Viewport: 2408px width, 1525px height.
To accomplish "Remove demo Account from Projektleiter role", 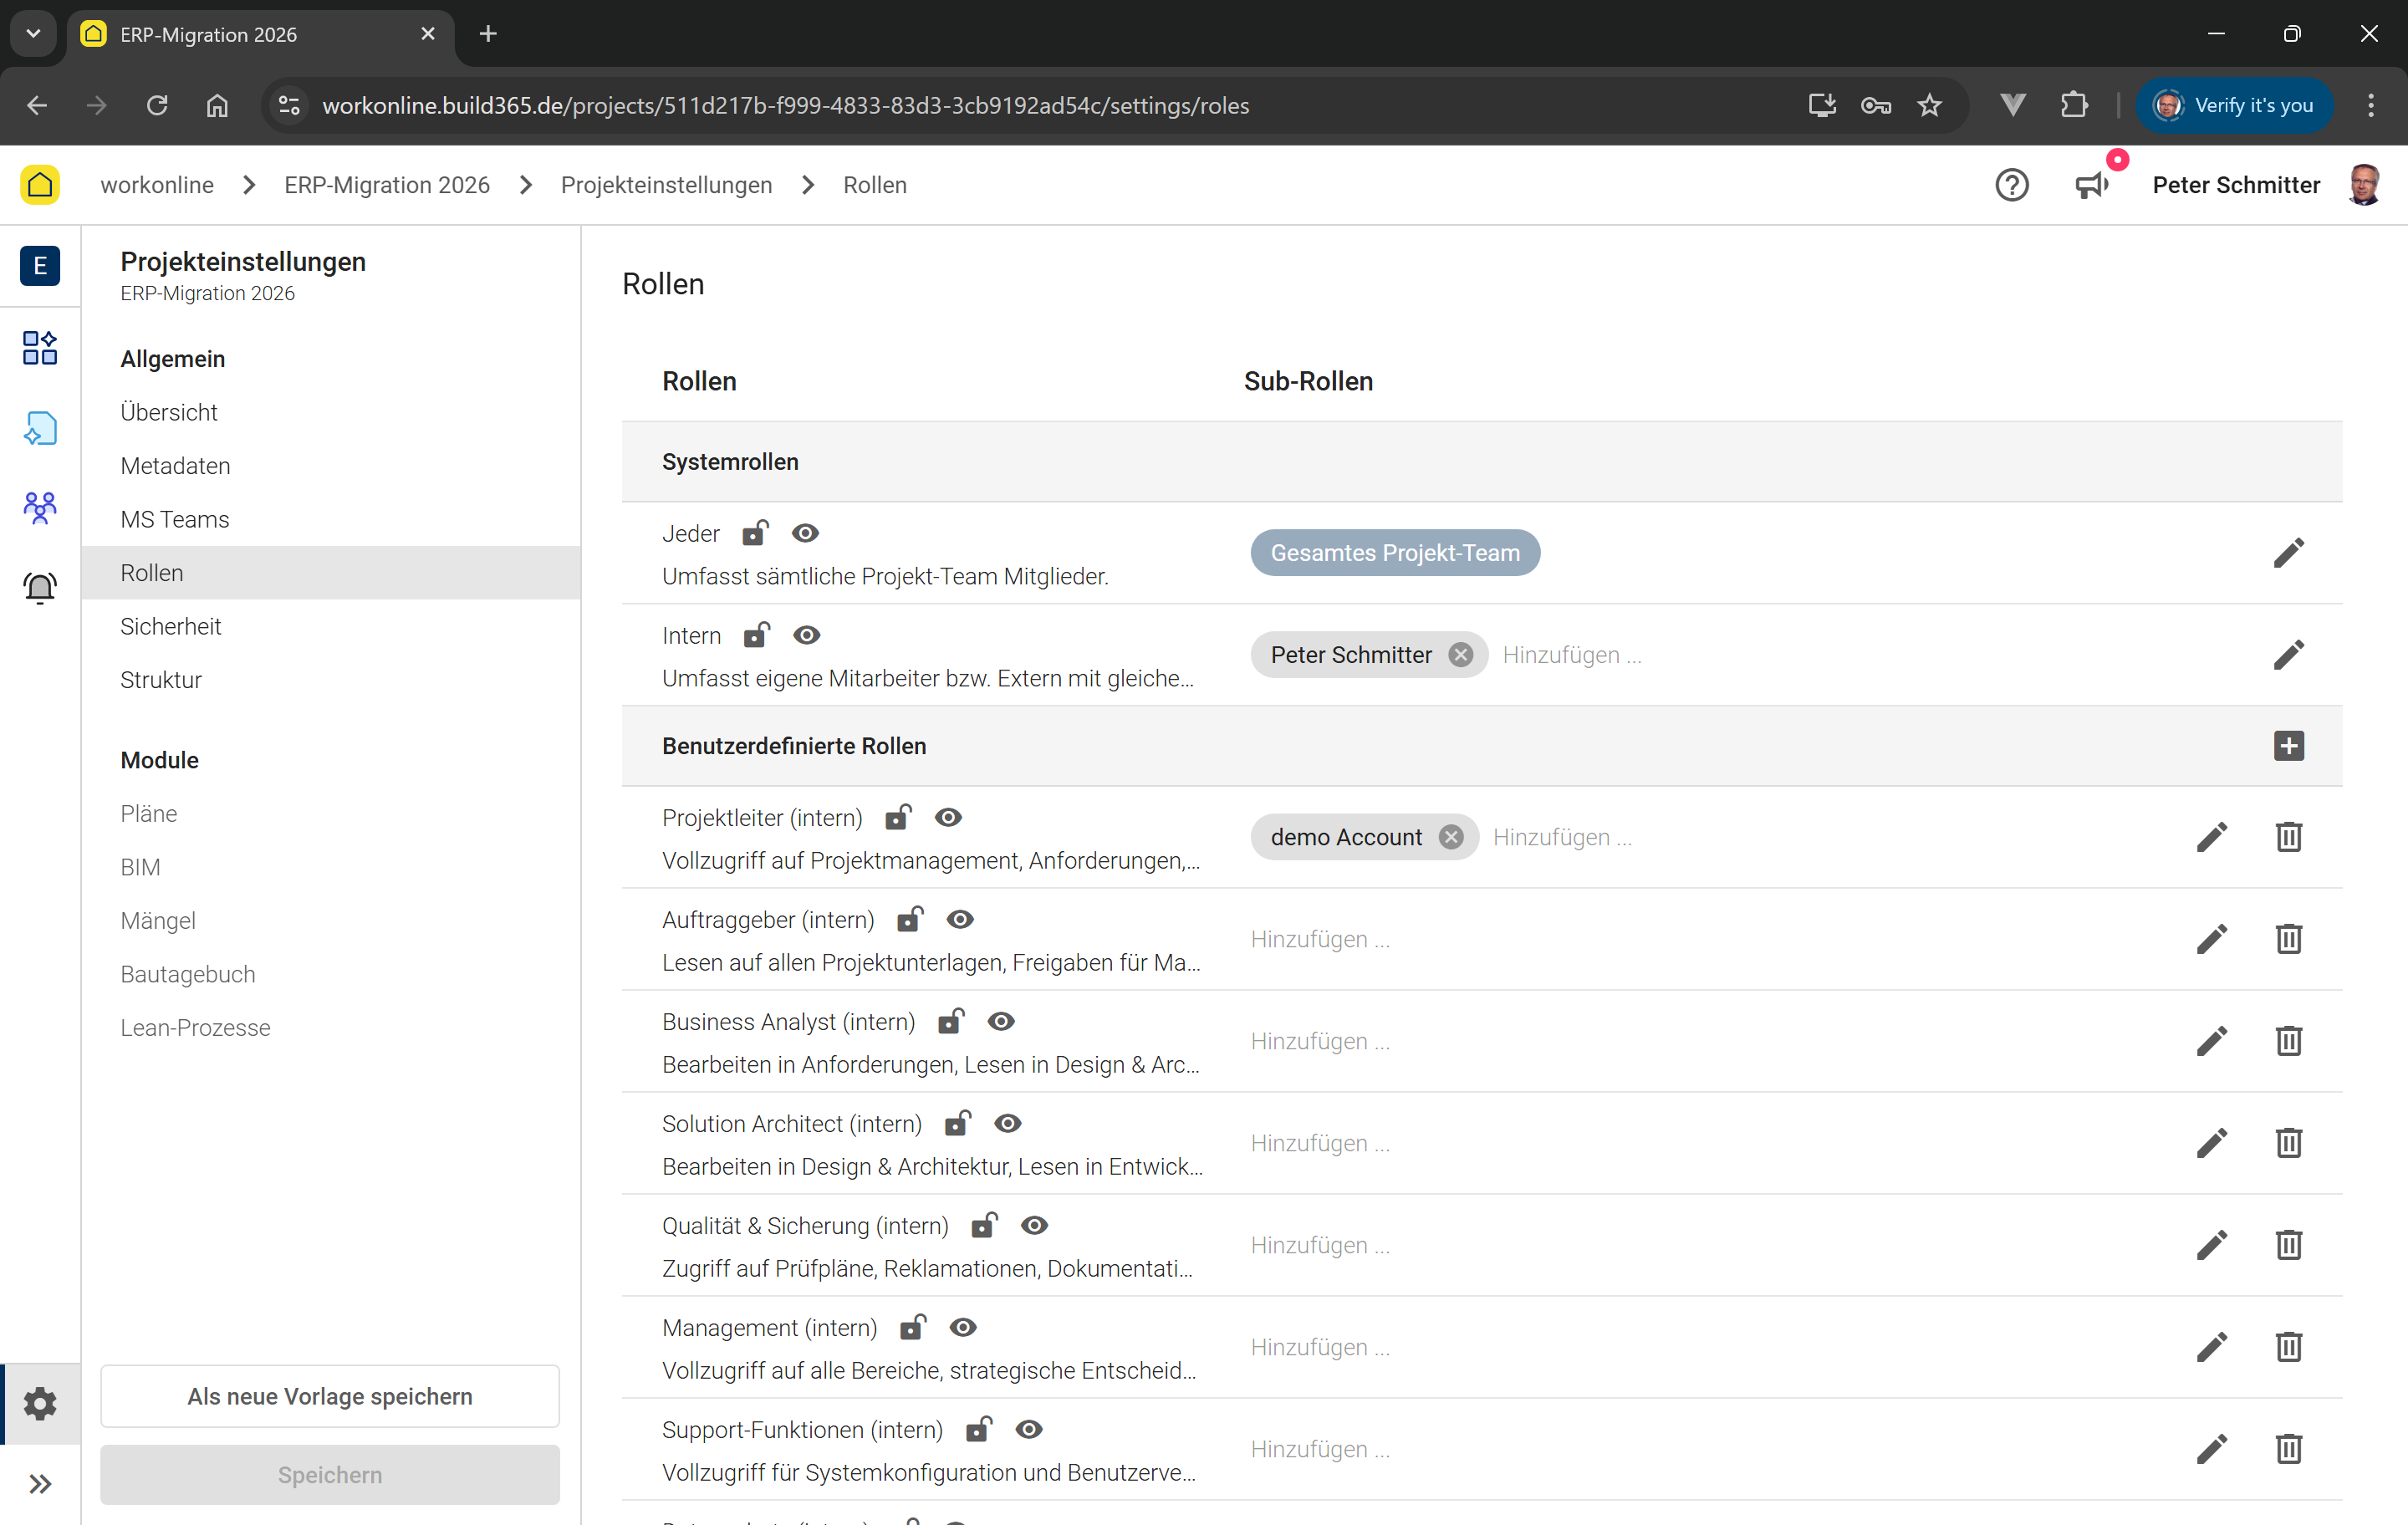I will coord(1451,837).
